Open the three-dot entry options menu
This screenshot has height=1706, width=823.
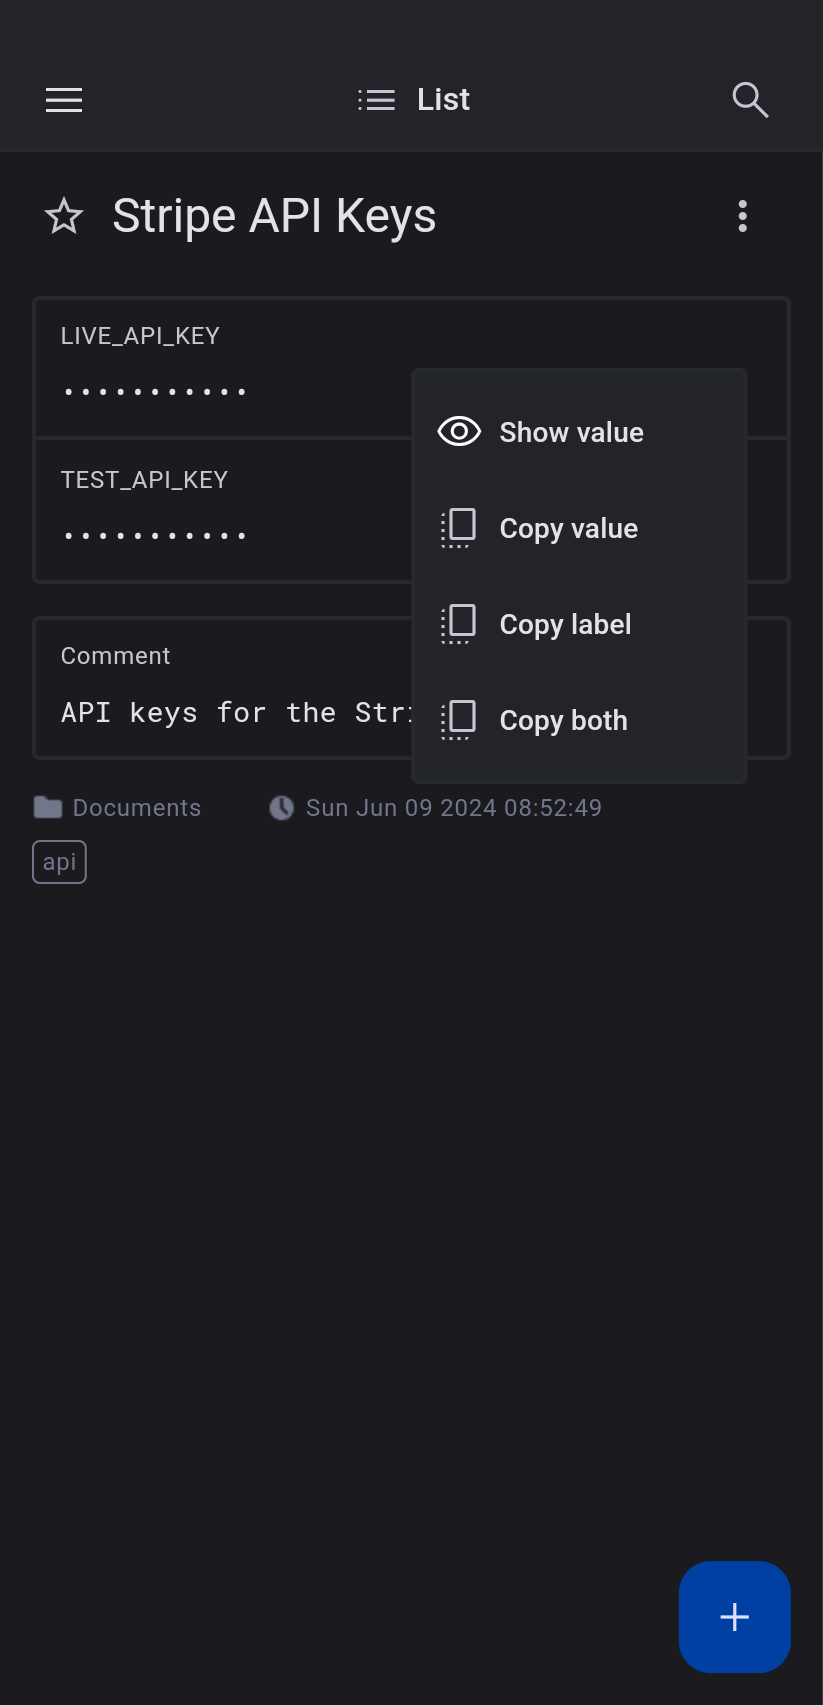tap(742, 216)
